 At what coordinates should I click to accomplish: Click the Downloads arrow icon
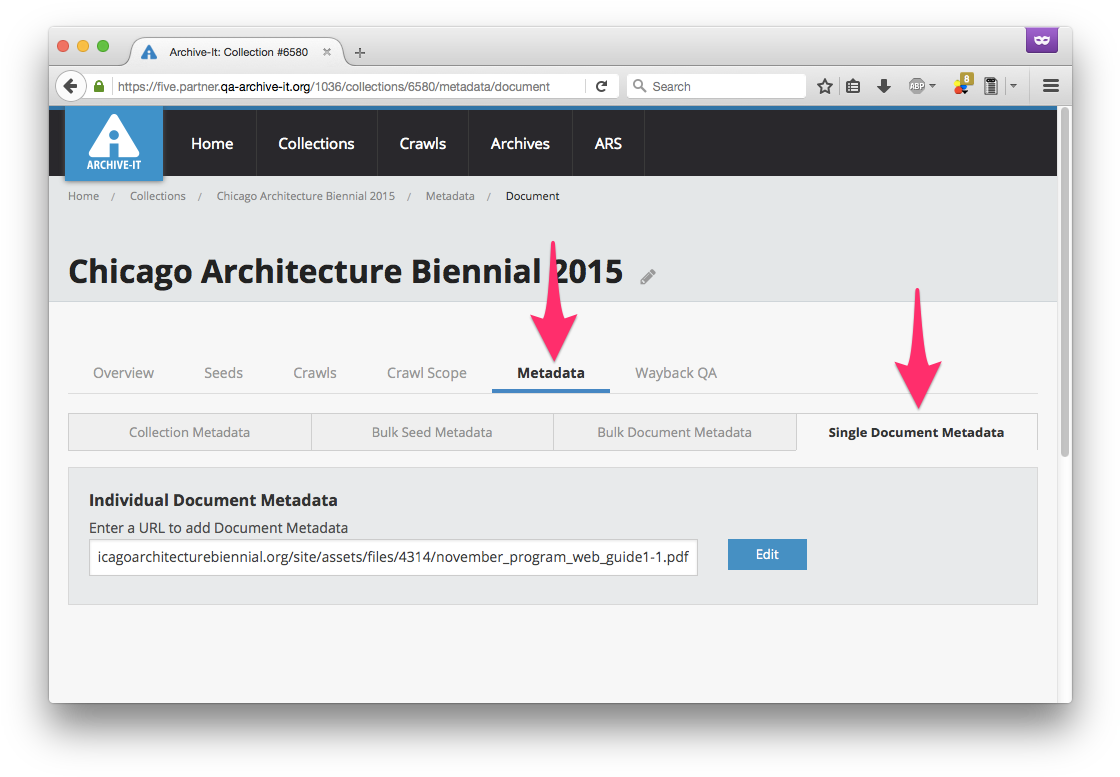click(x=884, y=86)
